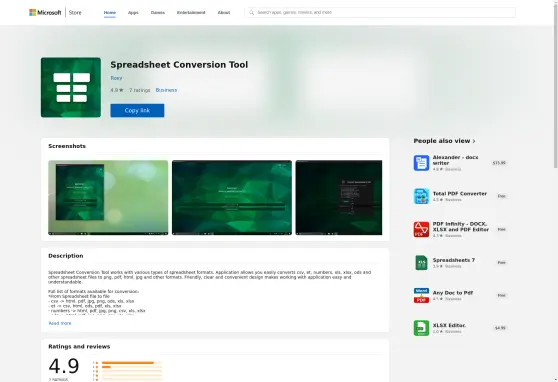This screenshot has height=382, width=558.
Task: Open PDF Infinity app icon
Action: tap(421, 229)
